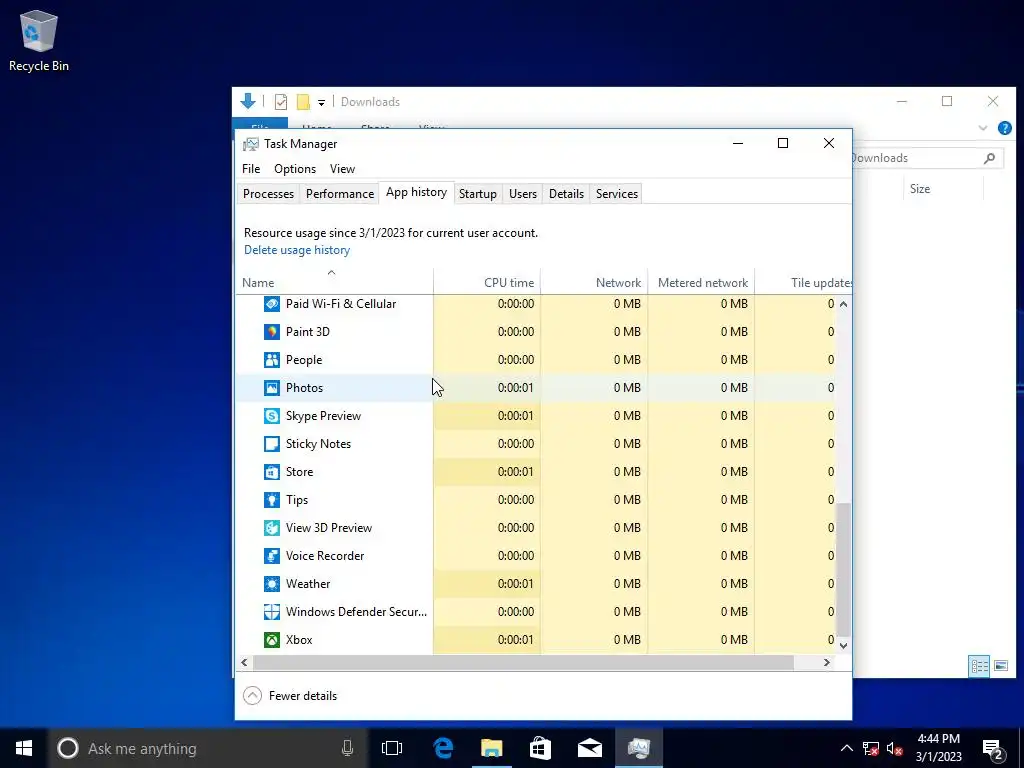Open the Mail app from the taskbar

(590, 748)
